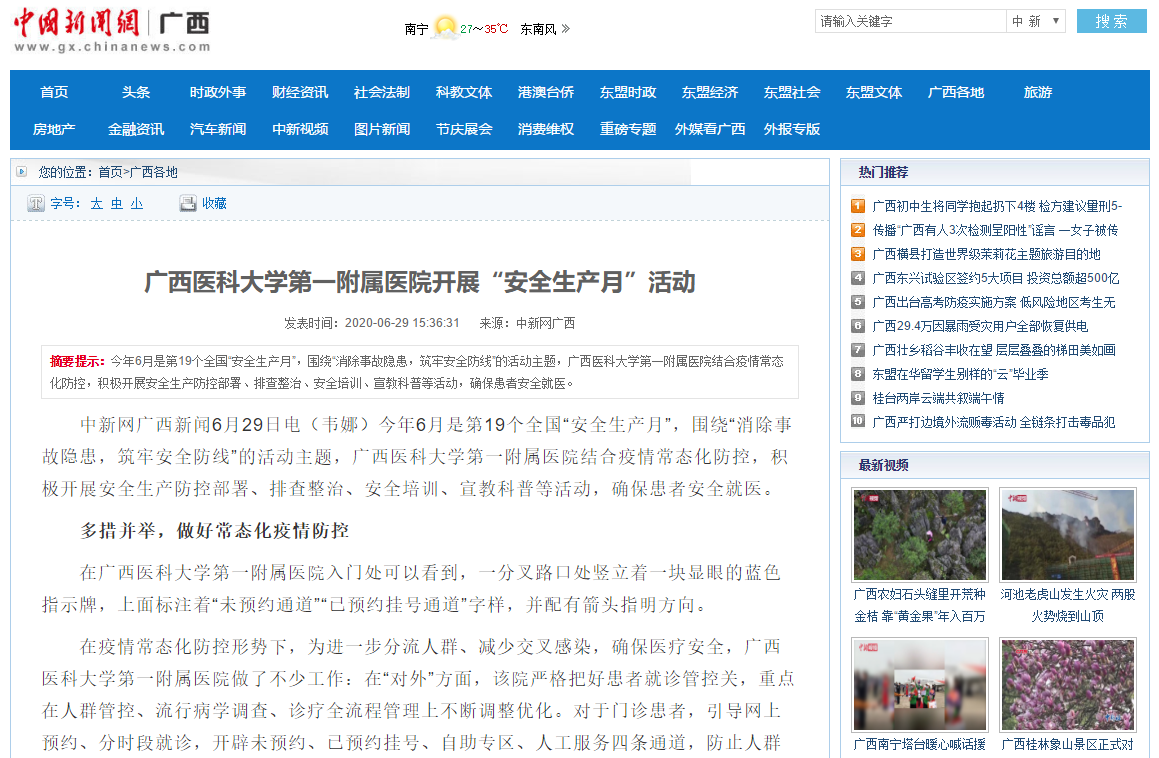Set font size to 大
The width and height of the screenshot is (1159, 758).
pyautogui.click(x=97, y=203)
